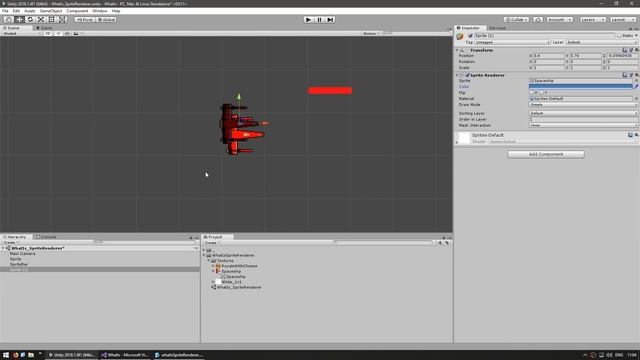Open the sprite object picker circle
Screen dimensions: 640x360
[636, 81]
